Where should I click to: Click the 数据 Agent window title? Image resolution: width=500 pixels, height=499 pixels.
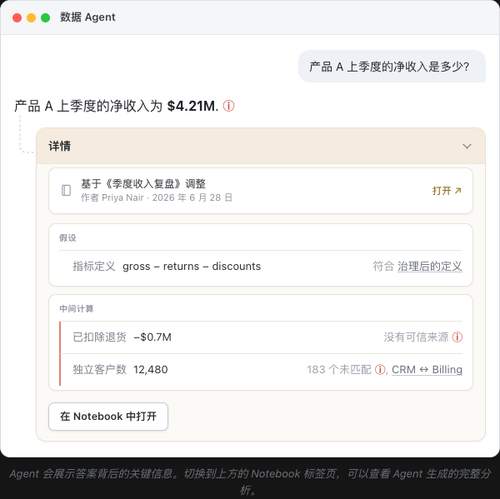88,17
